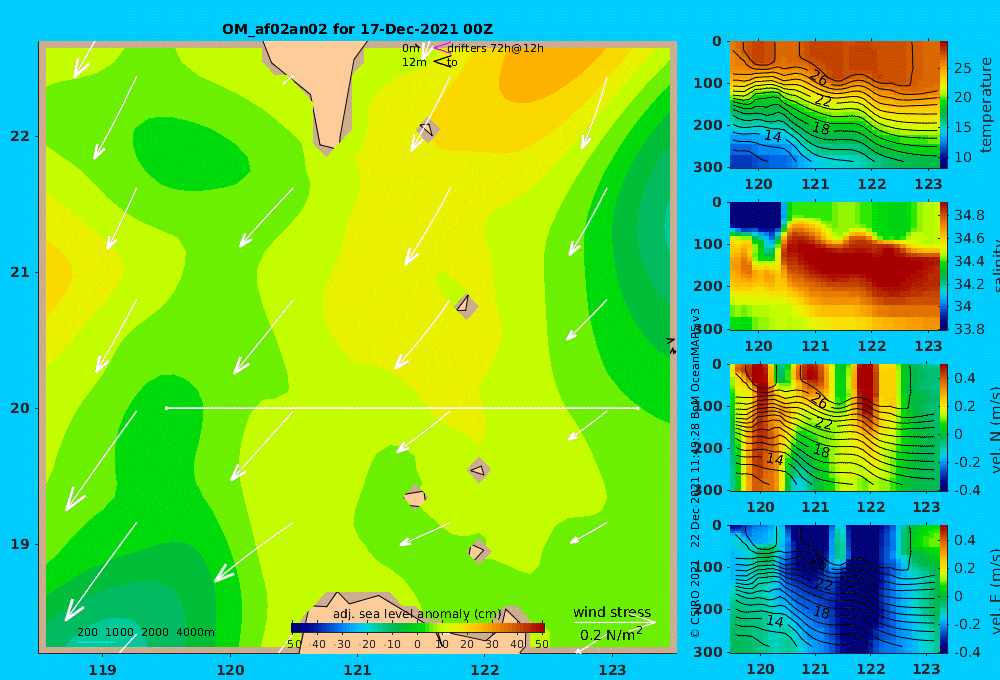Open the salinity cross-section panel
The width and height of the screenshot is (1000, 680).
834,266
